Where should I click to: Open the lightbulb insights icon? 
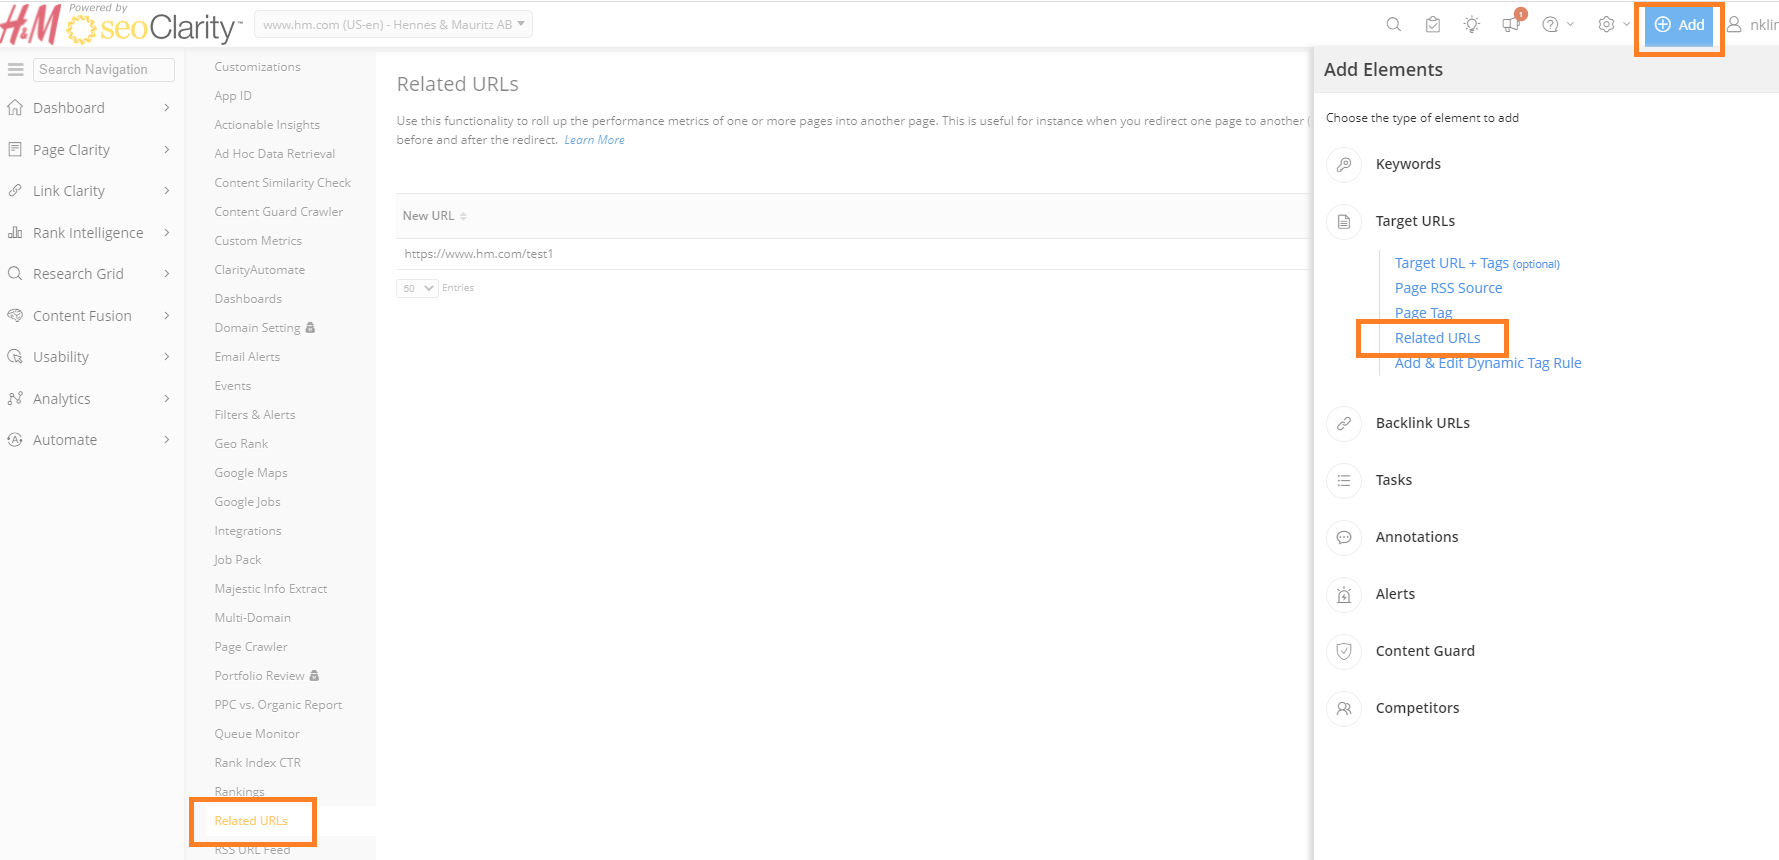(x=1471, y=25)
